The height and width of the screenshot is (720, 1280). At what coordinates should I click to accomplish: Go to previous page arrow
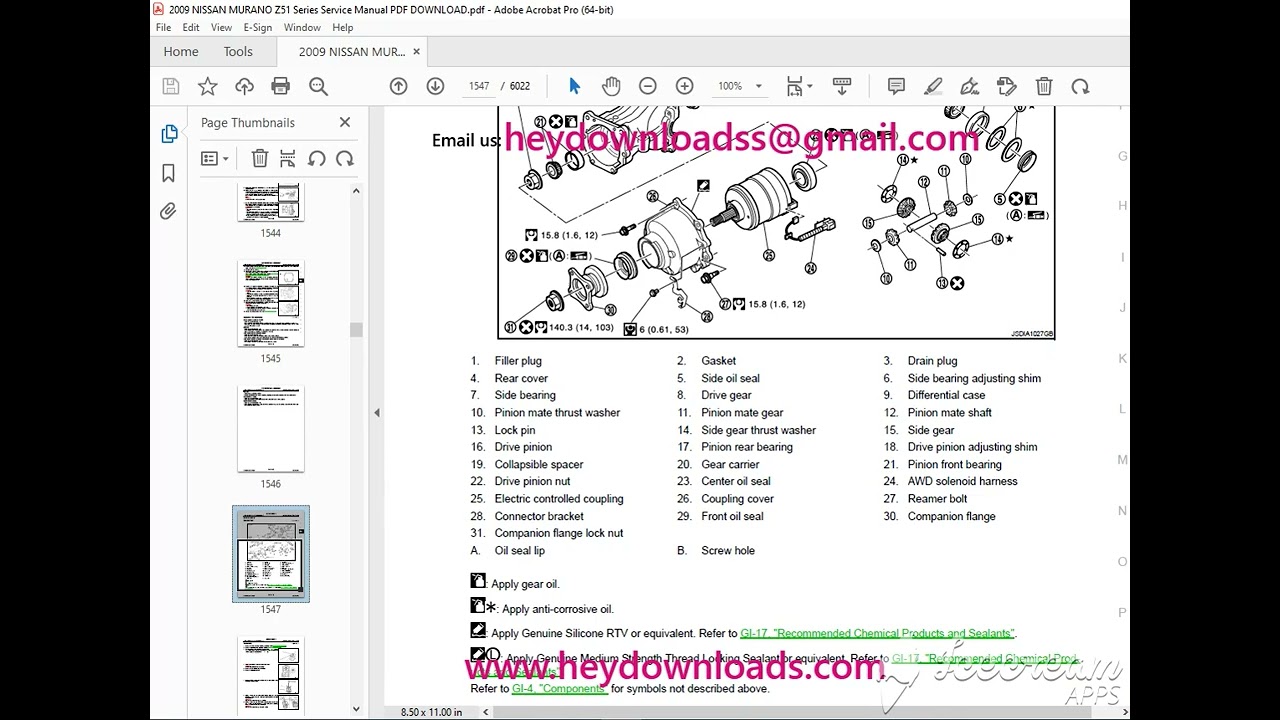(x=398, y=87)
